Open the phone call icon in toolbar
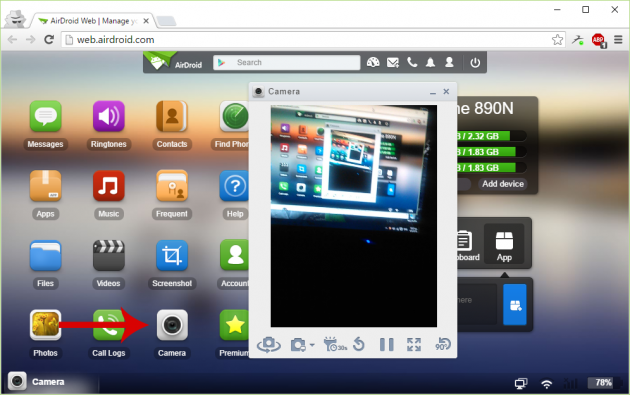 pyautogui.click(x=412, y=62)
